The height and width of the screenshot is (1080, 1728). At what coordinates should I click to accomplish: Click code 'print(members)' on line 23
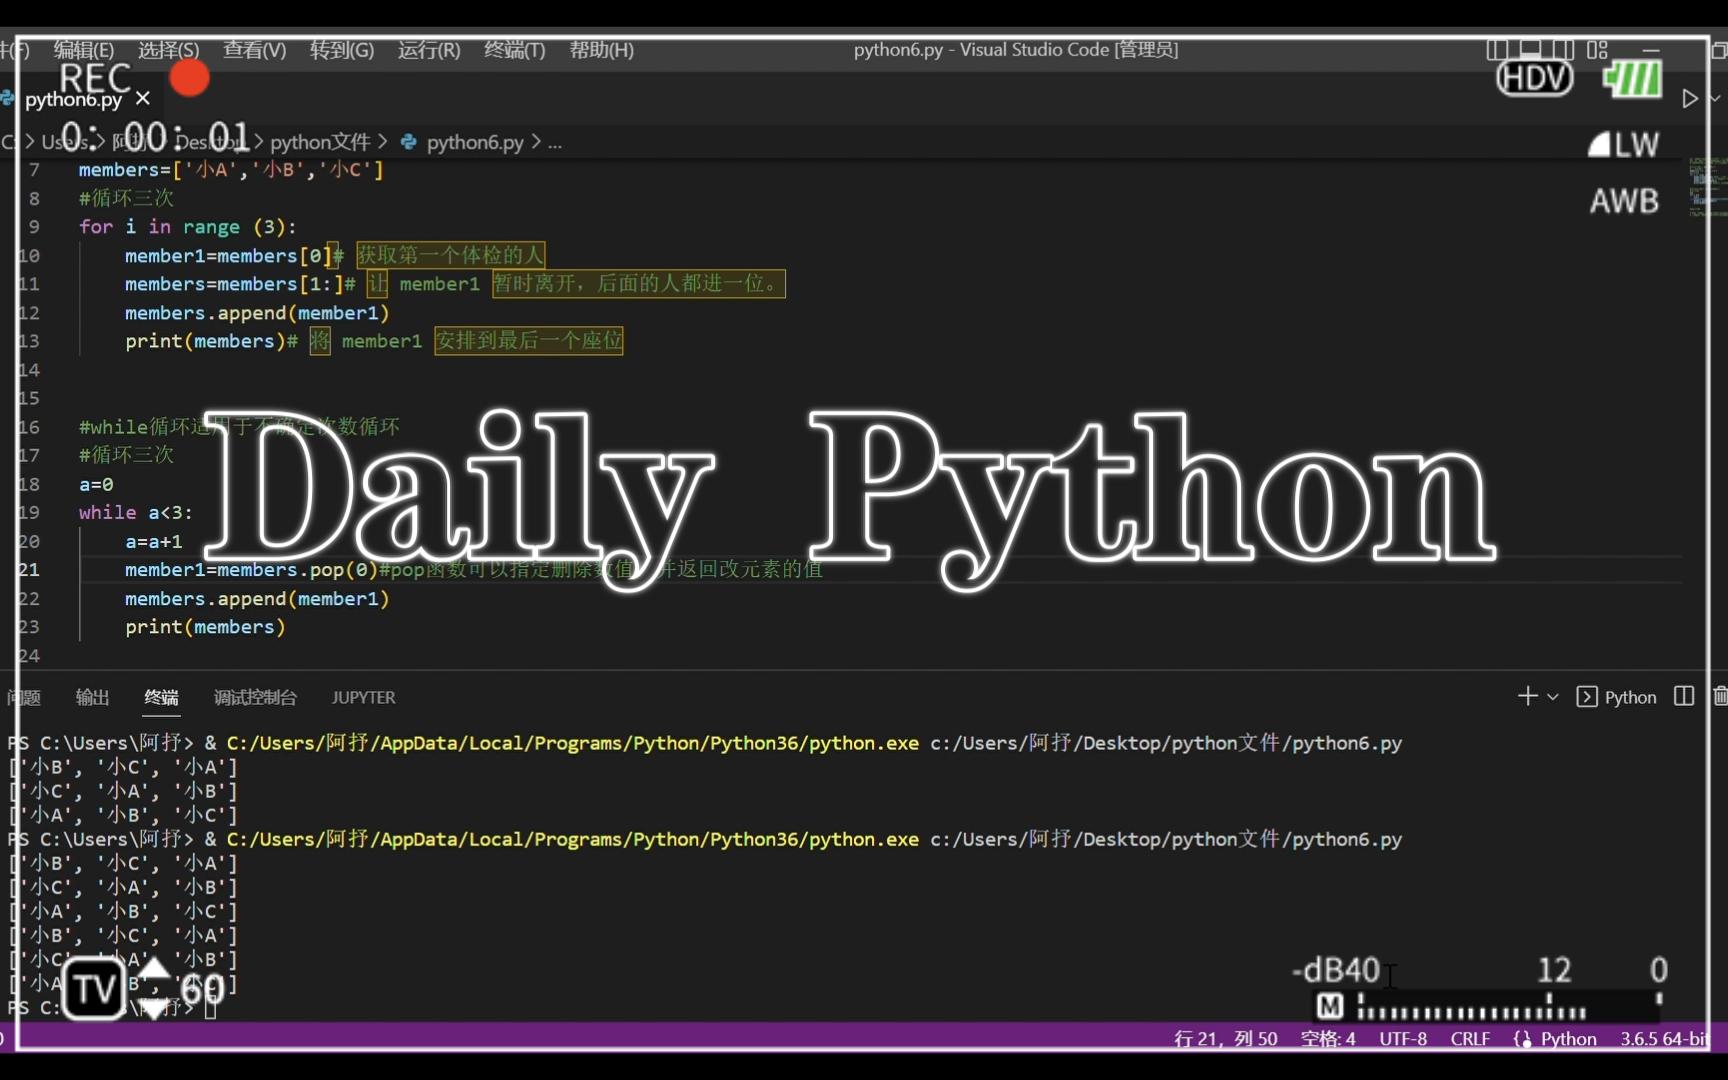pos(205,627)
